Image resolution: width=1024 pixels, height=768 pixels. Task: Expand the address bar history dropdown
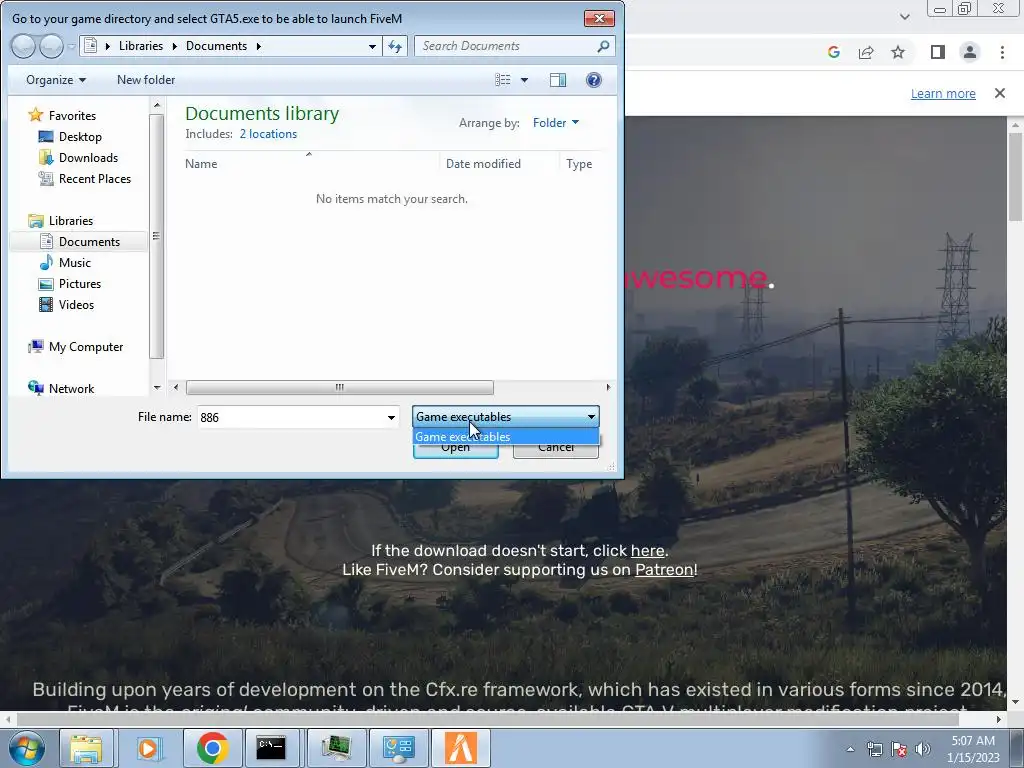coord(372,46)
